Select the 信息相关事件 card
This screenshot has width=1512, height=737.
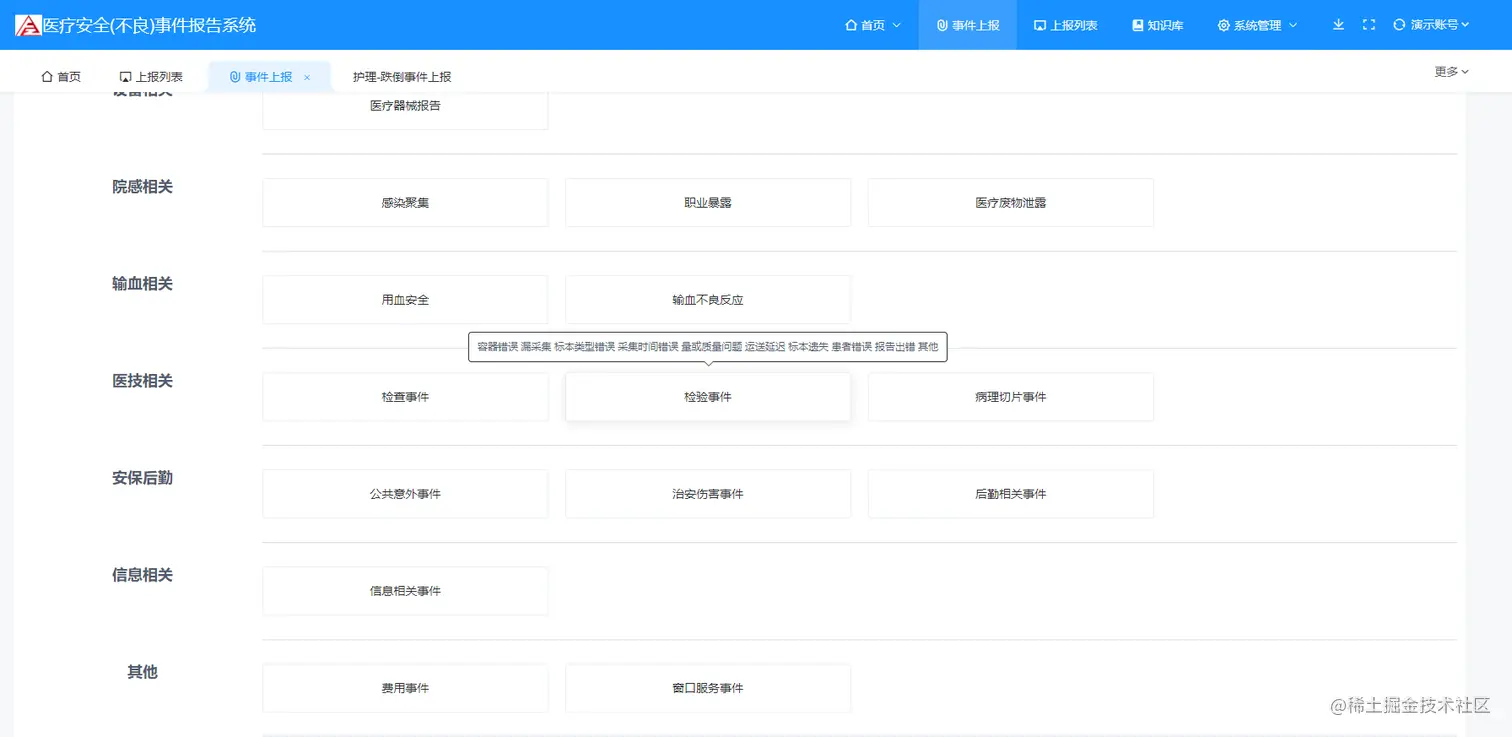(405, 591)
